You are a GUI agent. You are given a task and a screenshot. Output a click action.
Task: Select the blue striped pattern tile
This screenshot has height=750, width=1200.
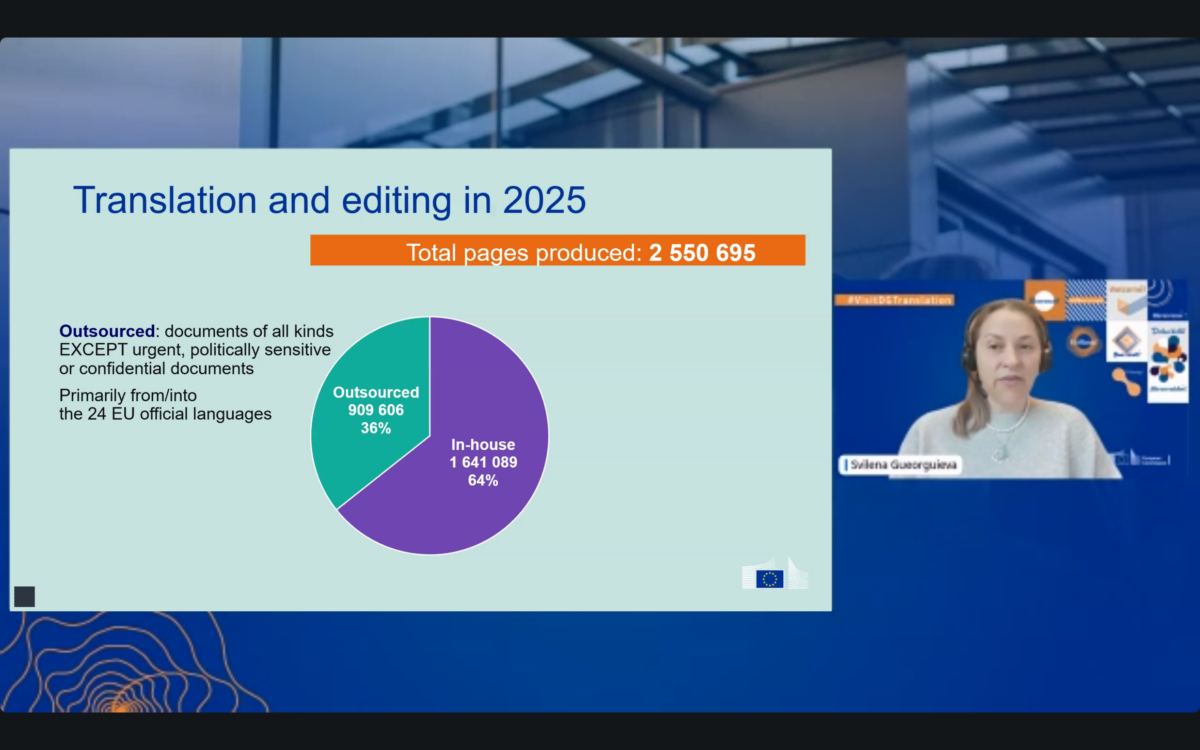pyautogui.click(x=1084, y=300)
